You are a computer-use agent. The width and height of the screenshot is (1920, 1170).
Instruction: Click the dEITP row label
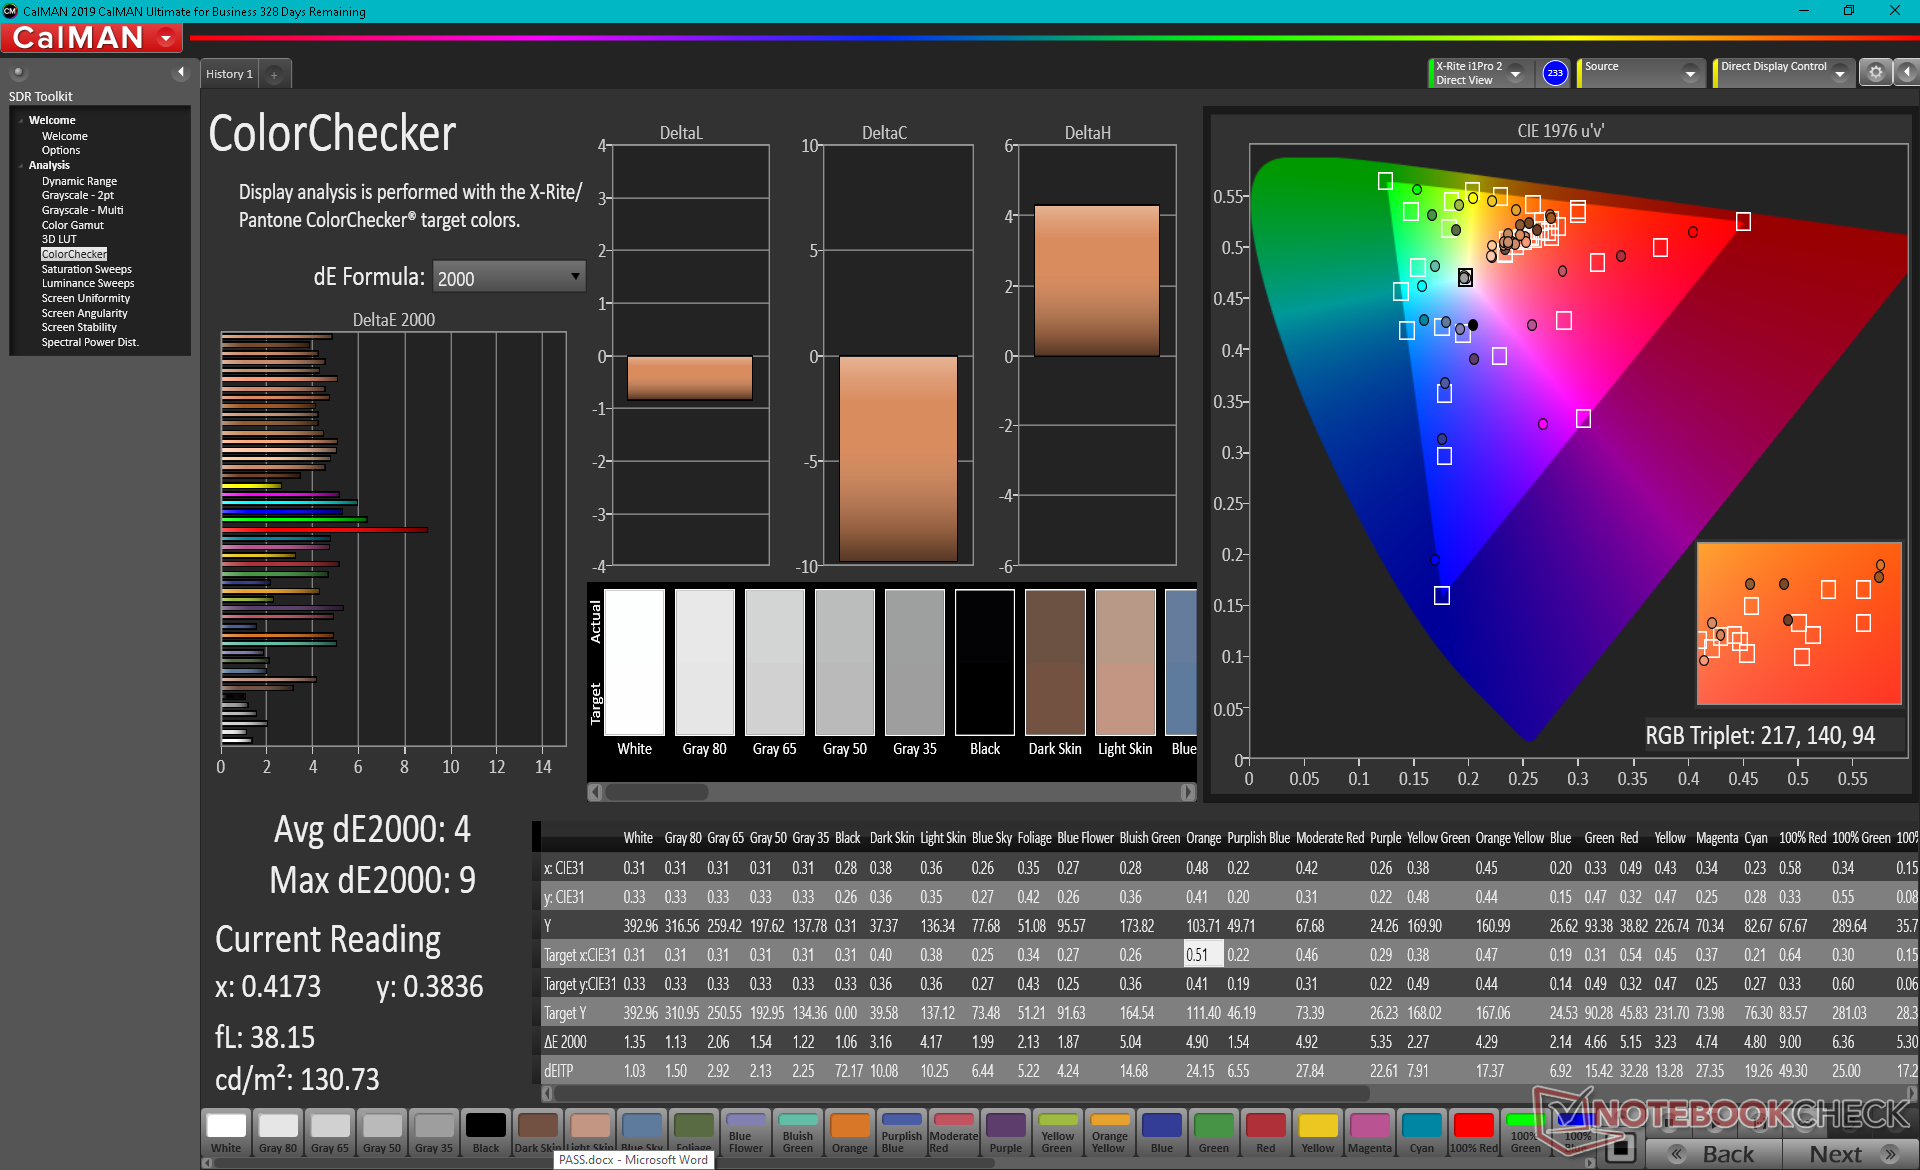pyautogui.click(x=559, y=1071)
